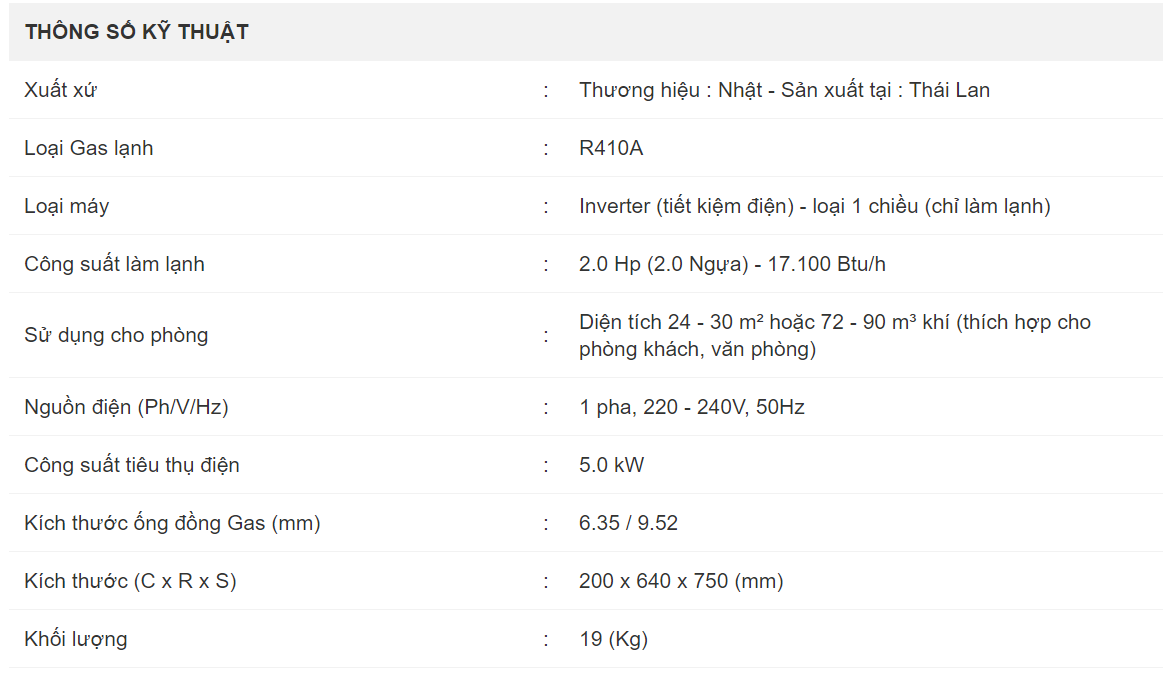Select the Loại máy label
Screen dimensions: 1164x674
[x=66, y=206]
